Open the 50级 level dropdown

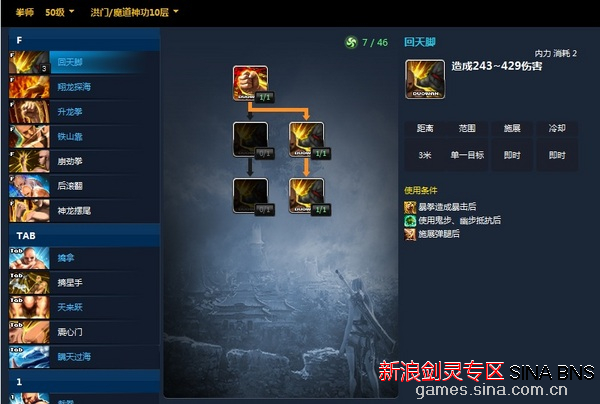(59, 12)
